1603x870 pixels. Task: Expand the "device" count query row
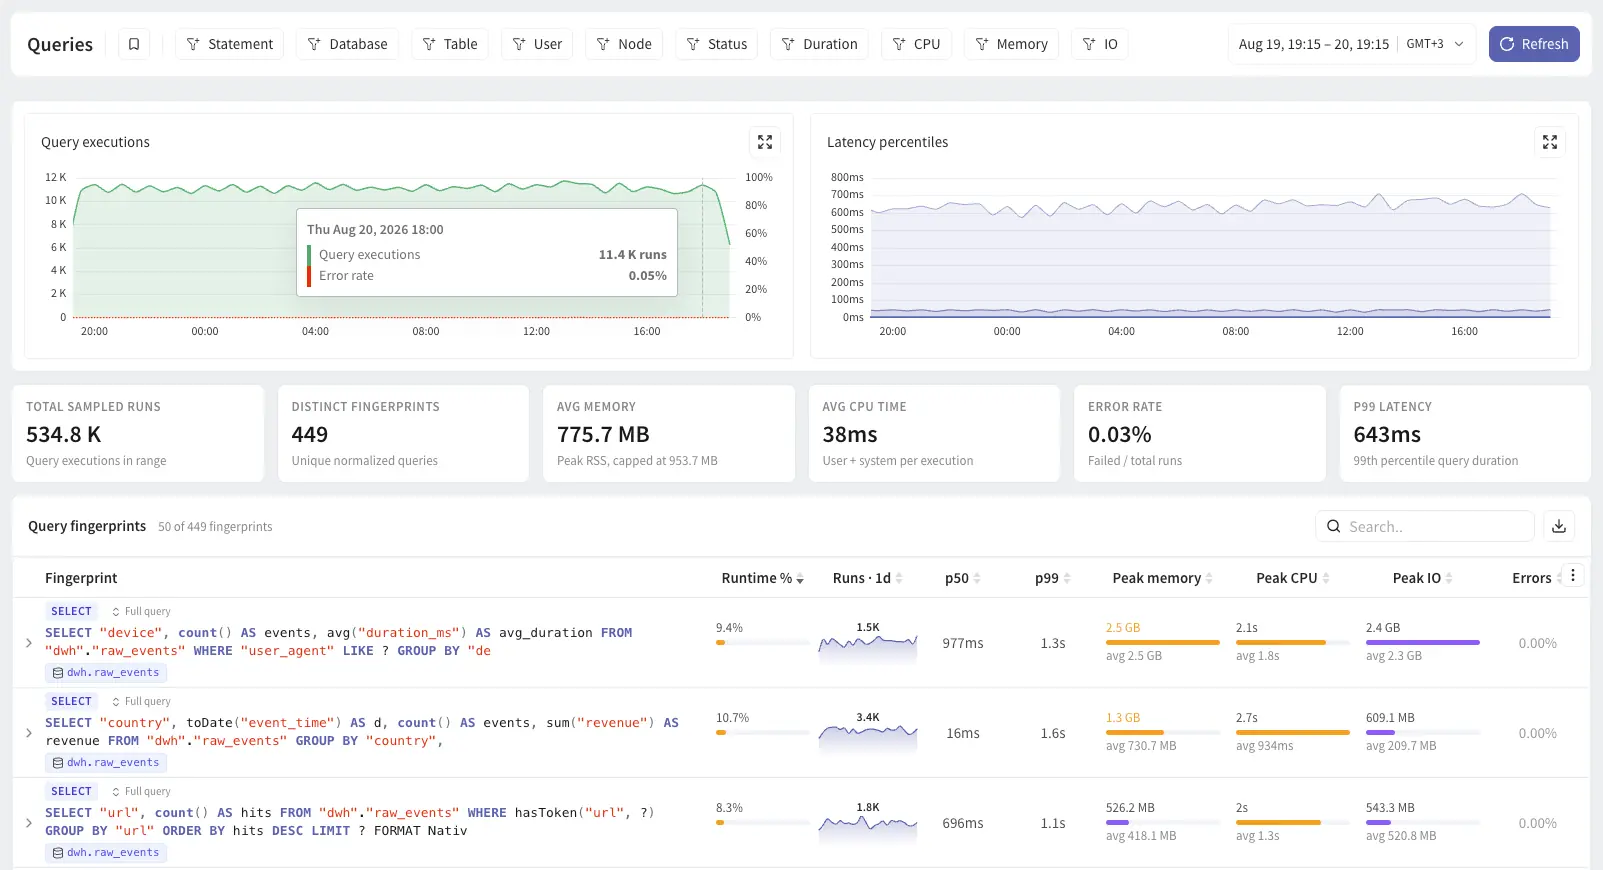tap(28, 643)
